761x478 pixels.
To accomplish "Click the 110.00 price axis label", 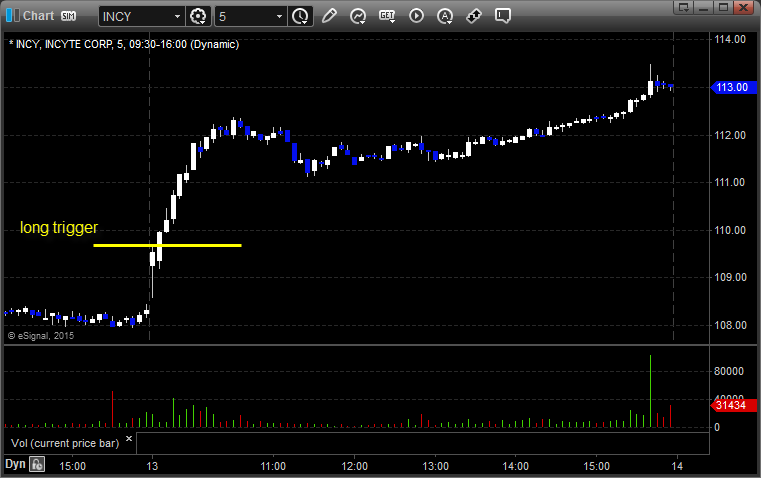I will pos(730,230).
